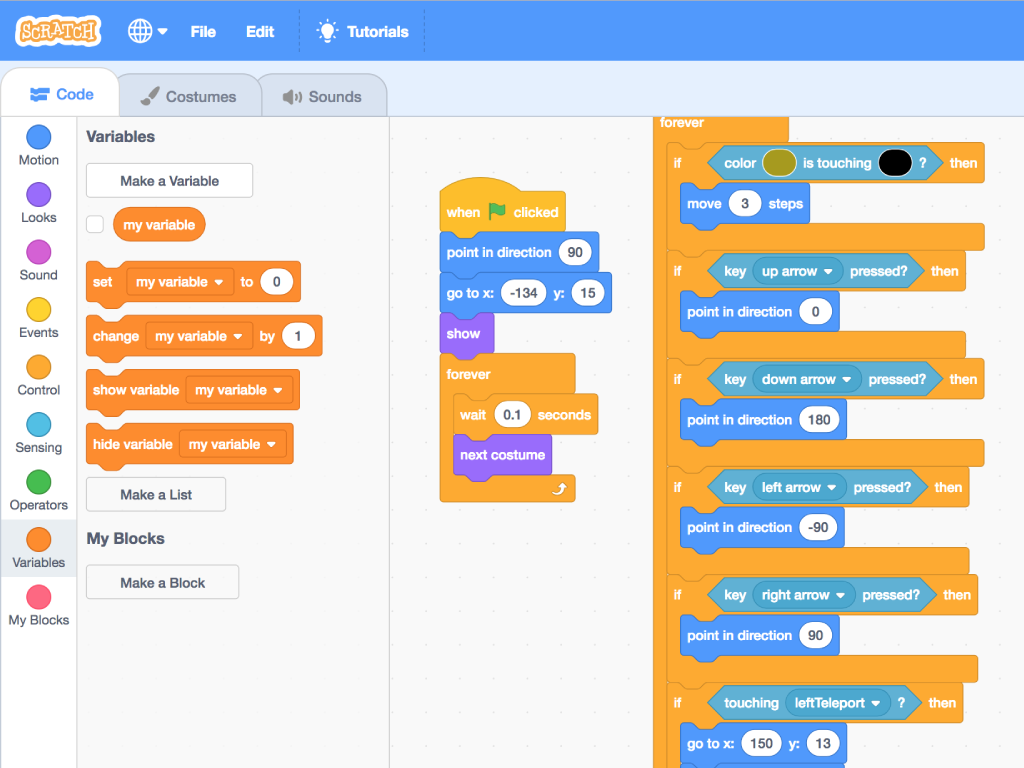The width and height of the screenshot is (1024, 768).
Task: Open the left arrow key dropdown
Action: [x=799, y=487]
